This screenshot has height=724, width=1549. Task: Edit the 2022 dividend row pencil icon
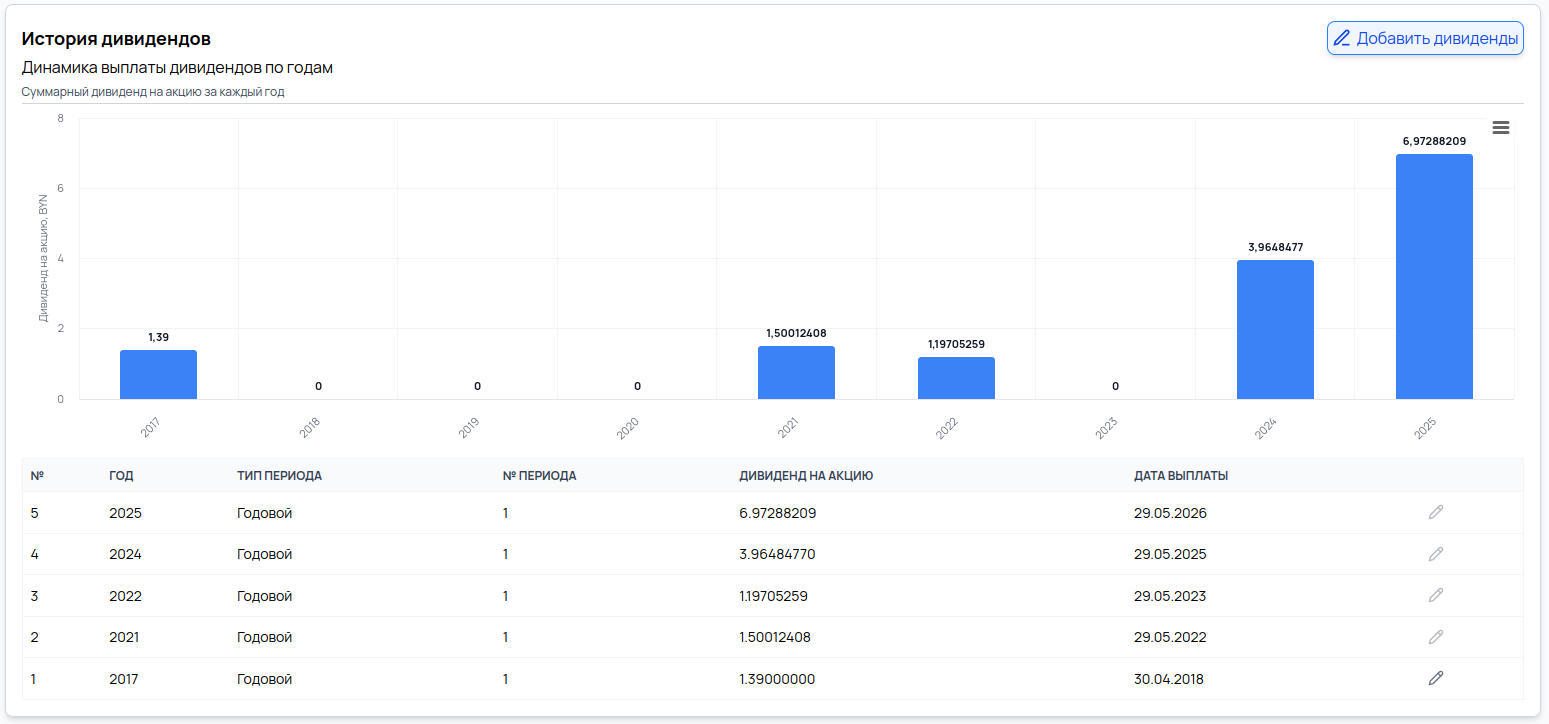(1436, 595)
